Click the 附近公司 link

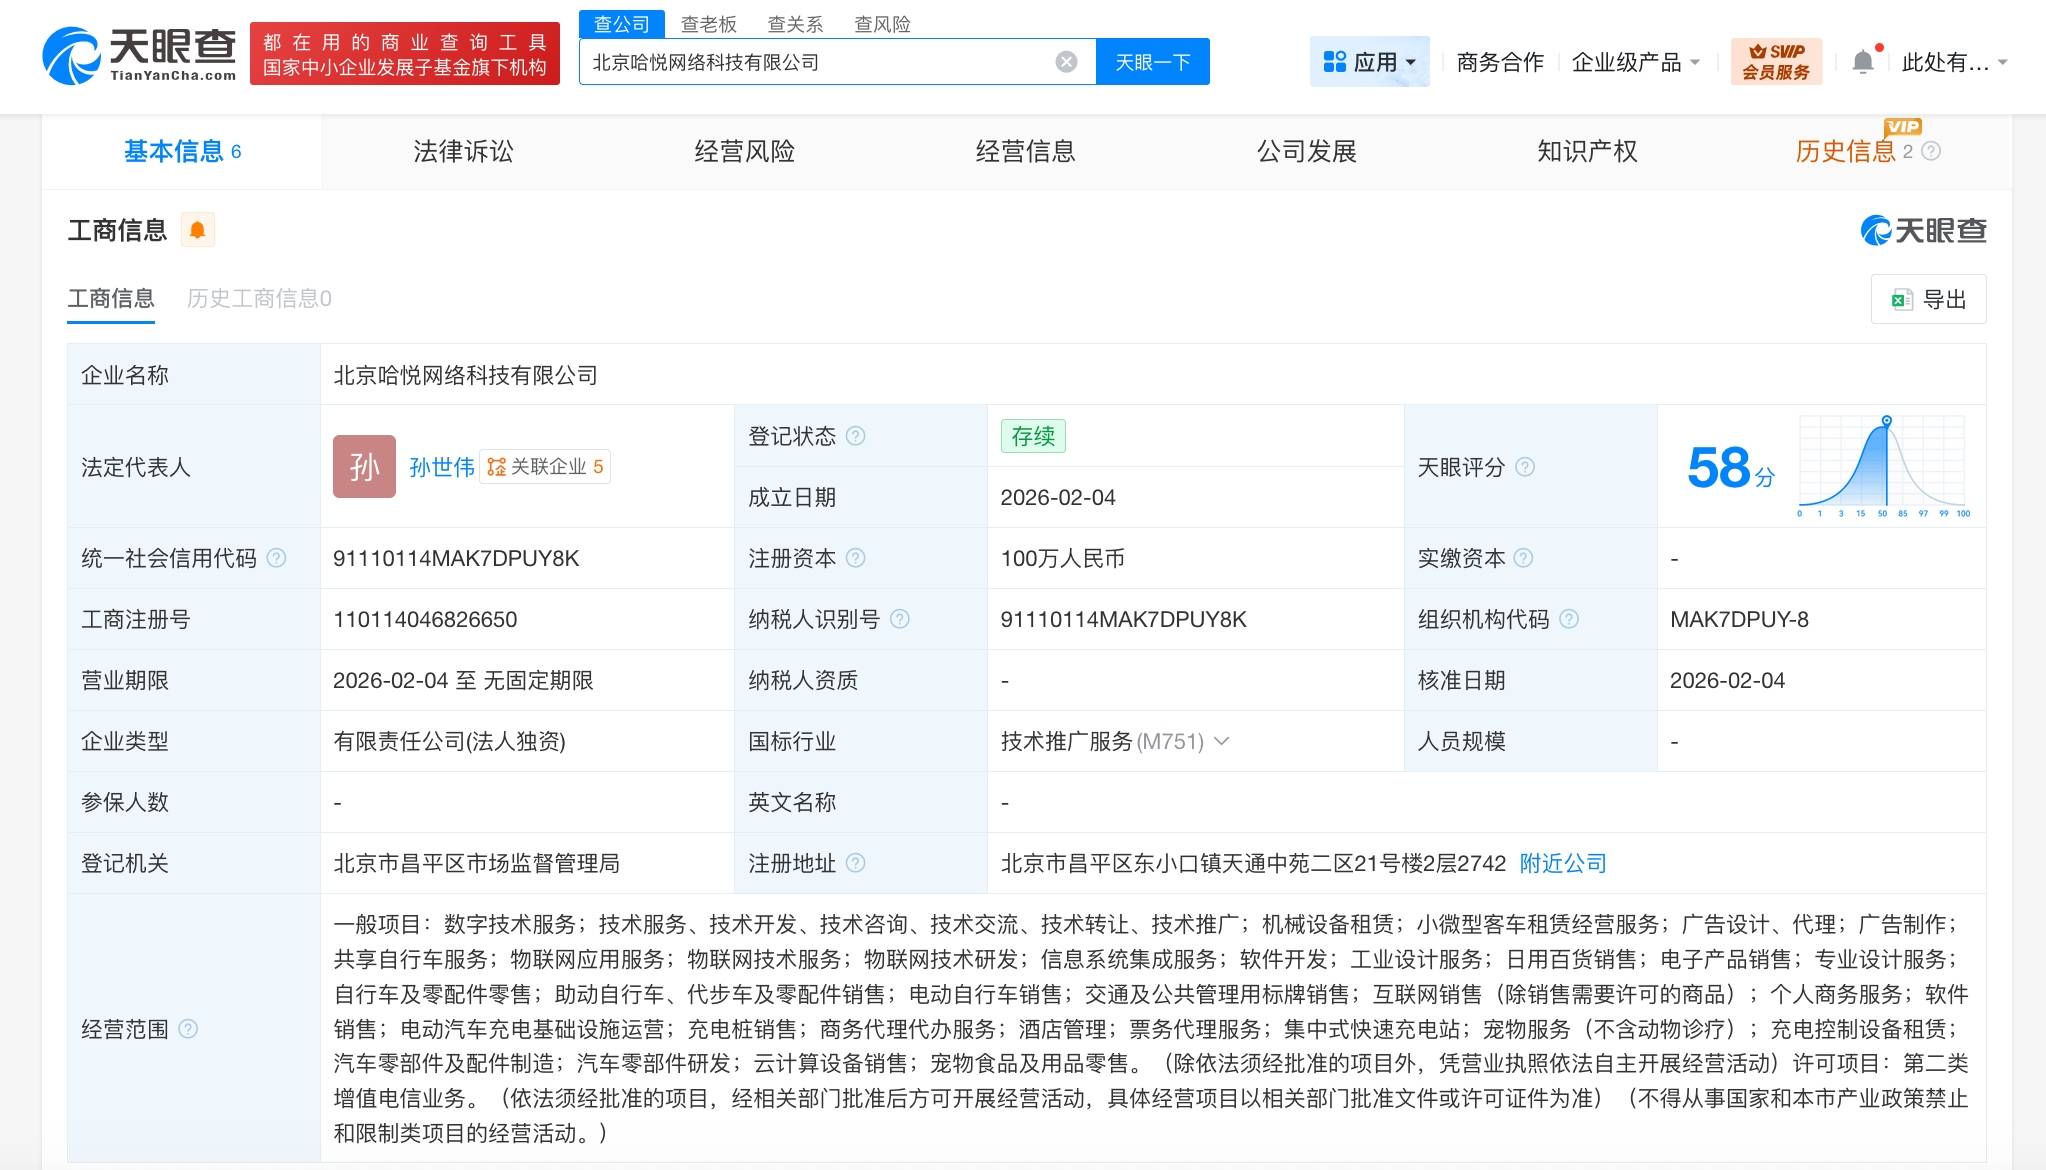(x=1563, y=863)
